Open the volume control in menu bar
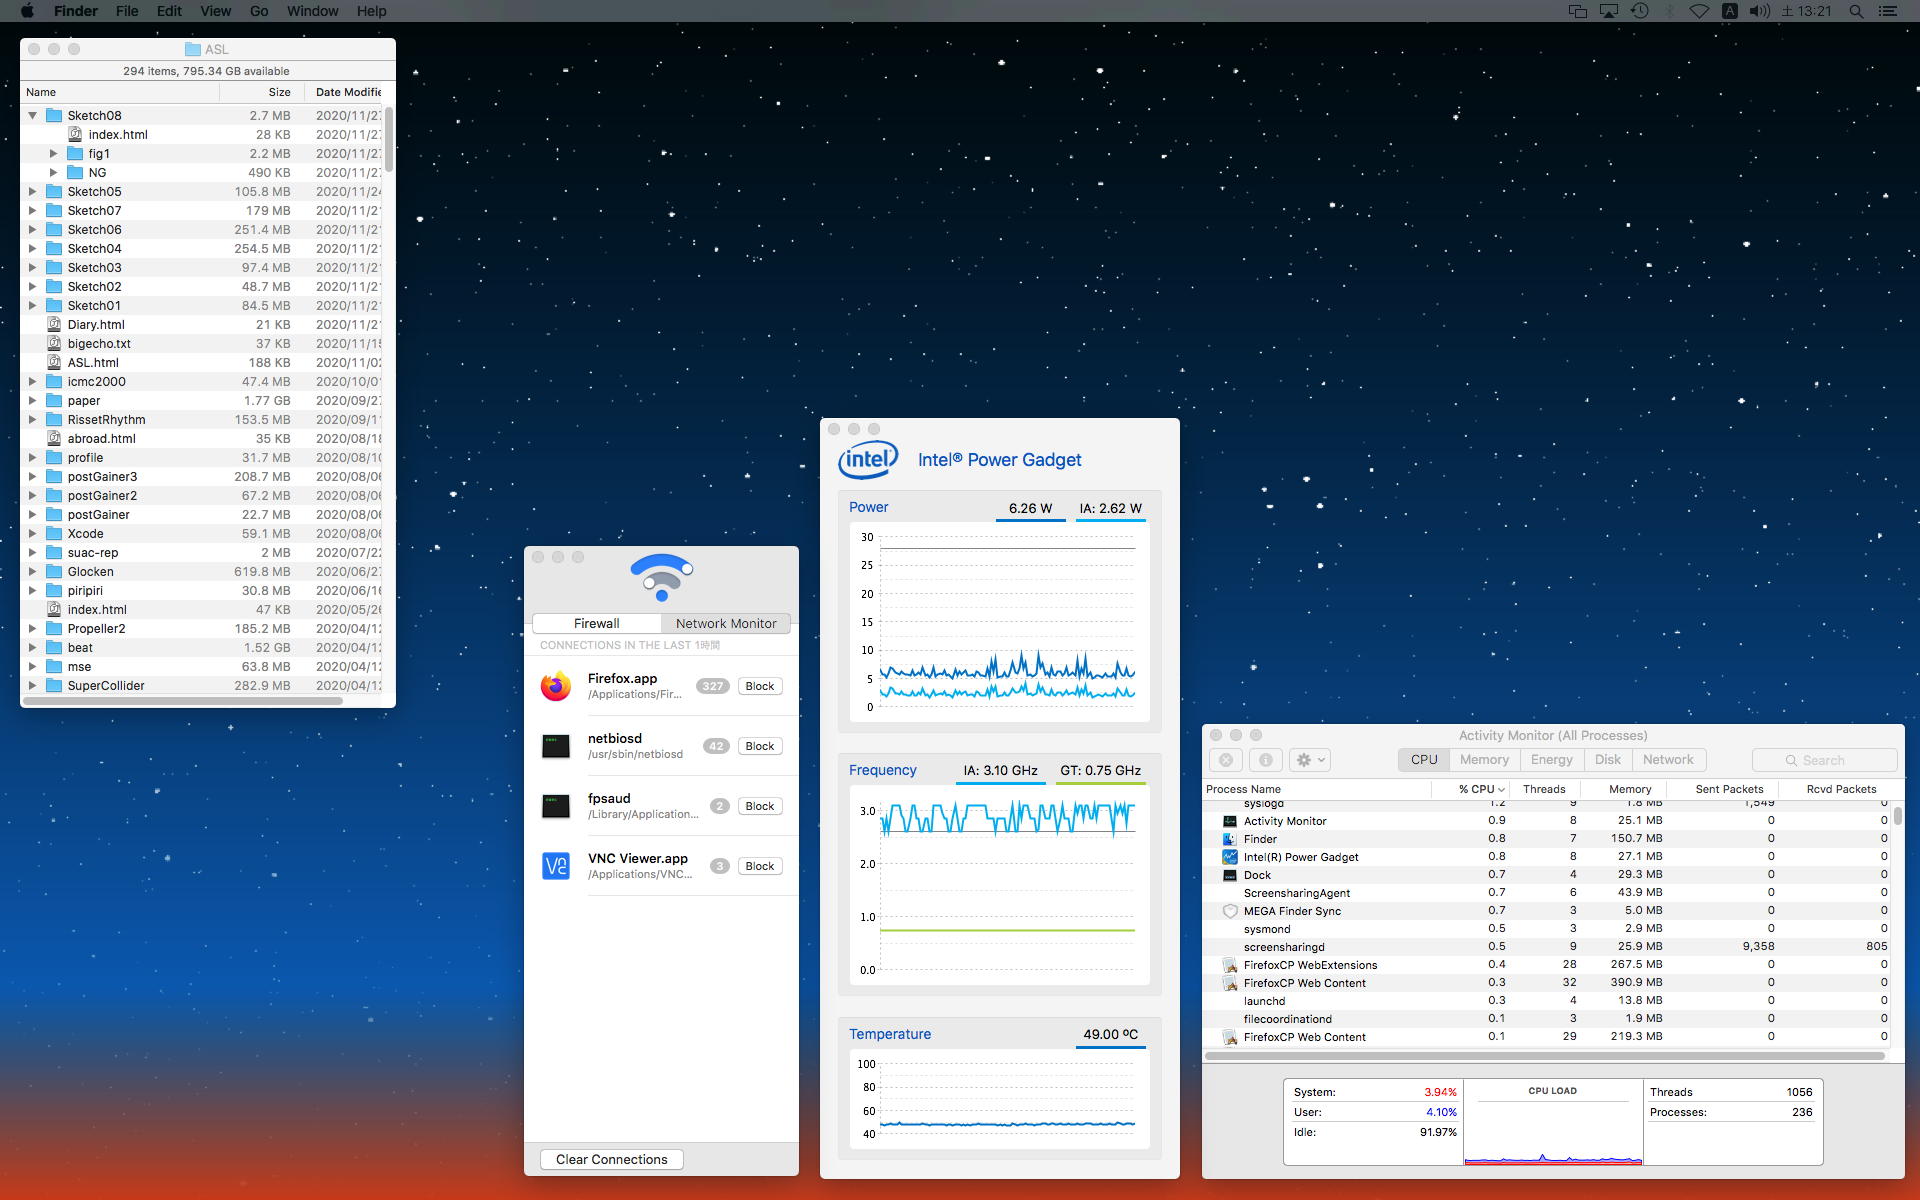Screen dimensions: 1920x1200 pos(1760,11)
